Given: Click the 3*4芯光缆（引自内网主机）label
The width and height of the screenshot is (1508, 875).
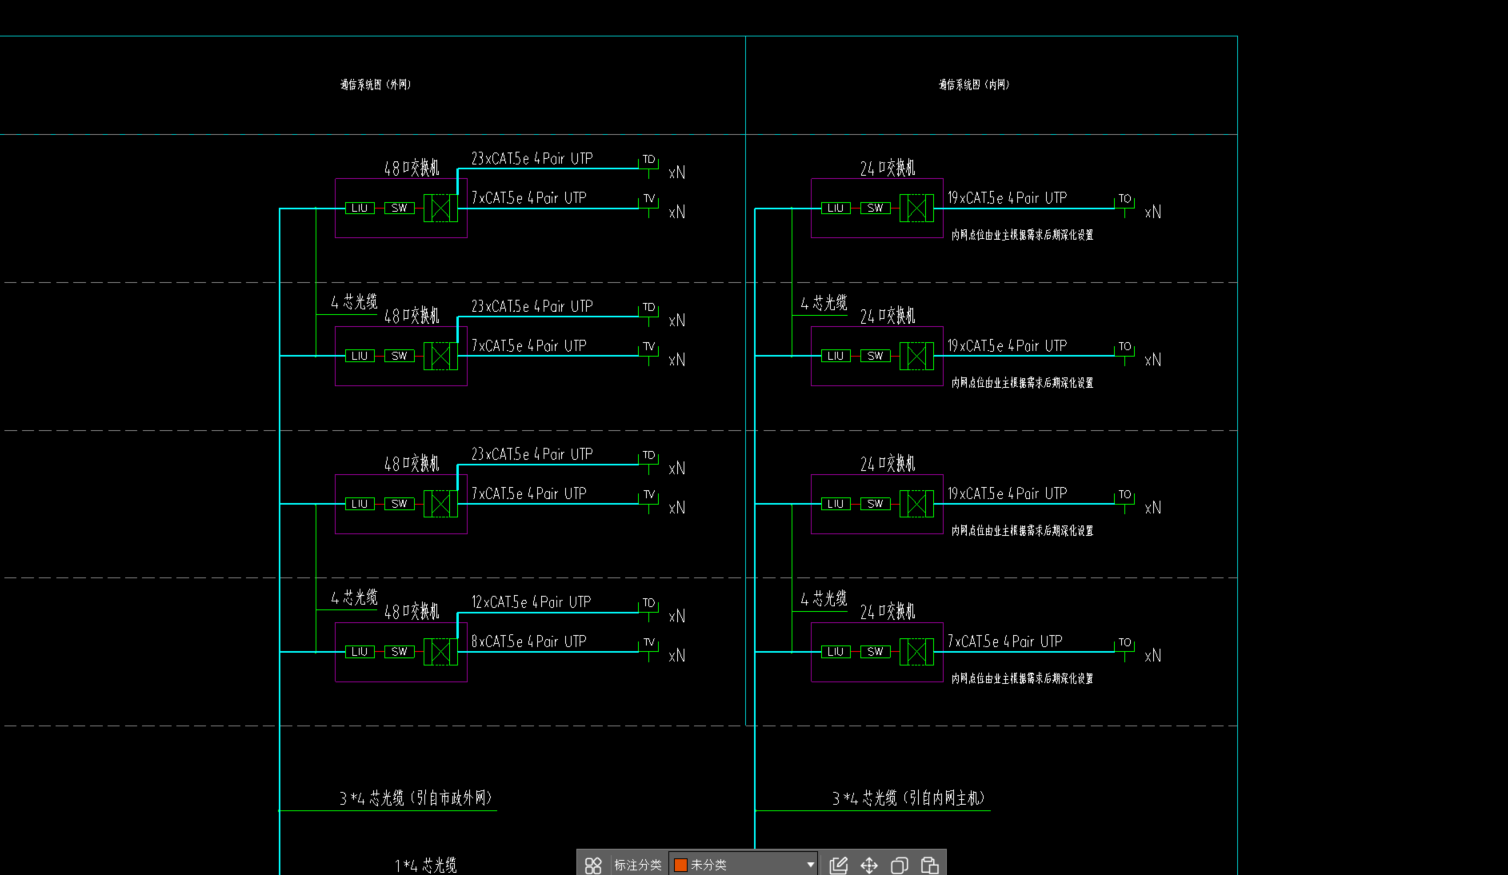Looking at the screenshot, I should pos(909,798).
